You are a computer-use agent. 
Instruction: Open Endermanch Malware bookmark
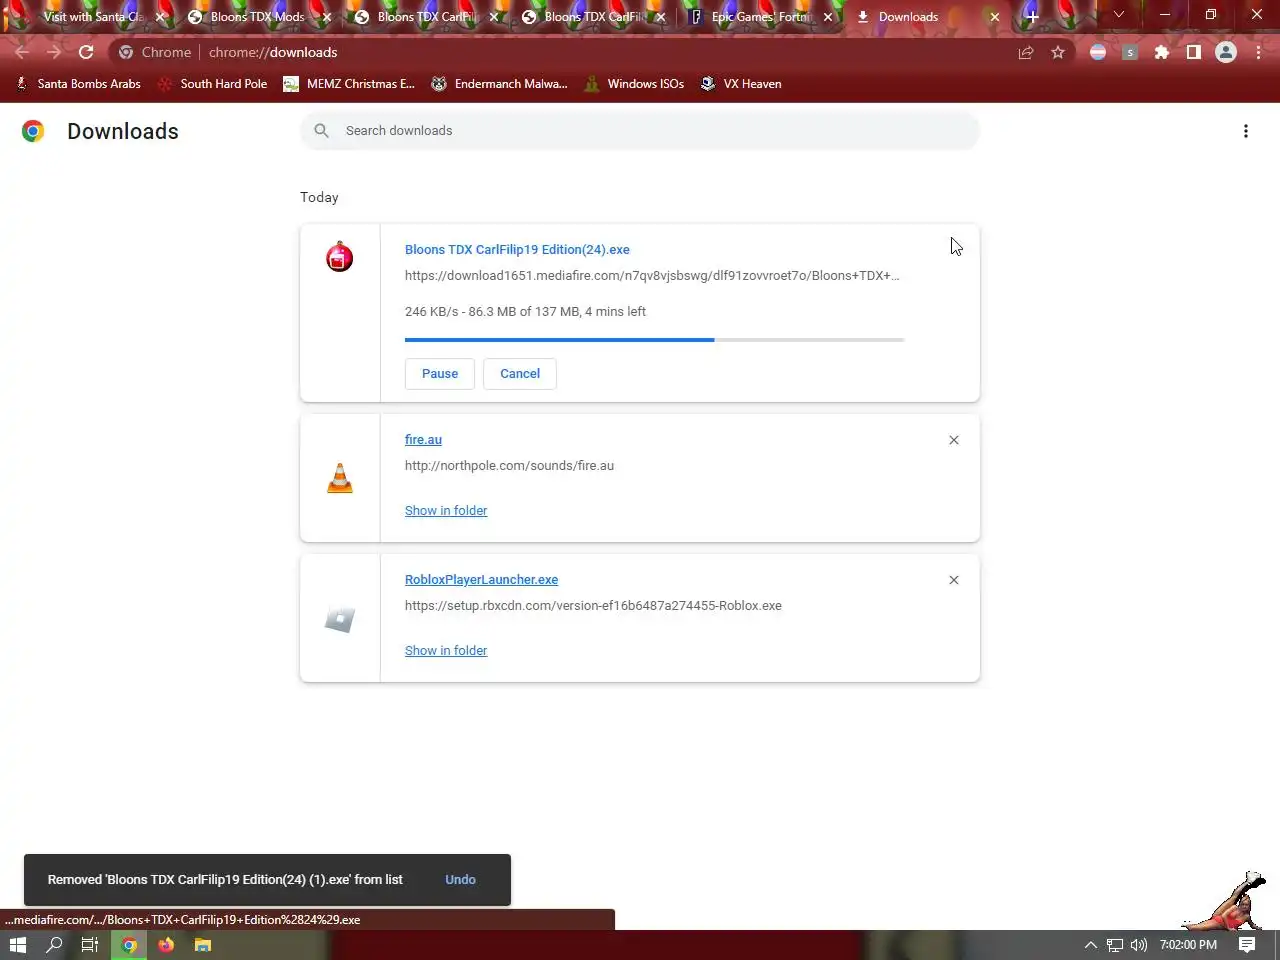499,84
